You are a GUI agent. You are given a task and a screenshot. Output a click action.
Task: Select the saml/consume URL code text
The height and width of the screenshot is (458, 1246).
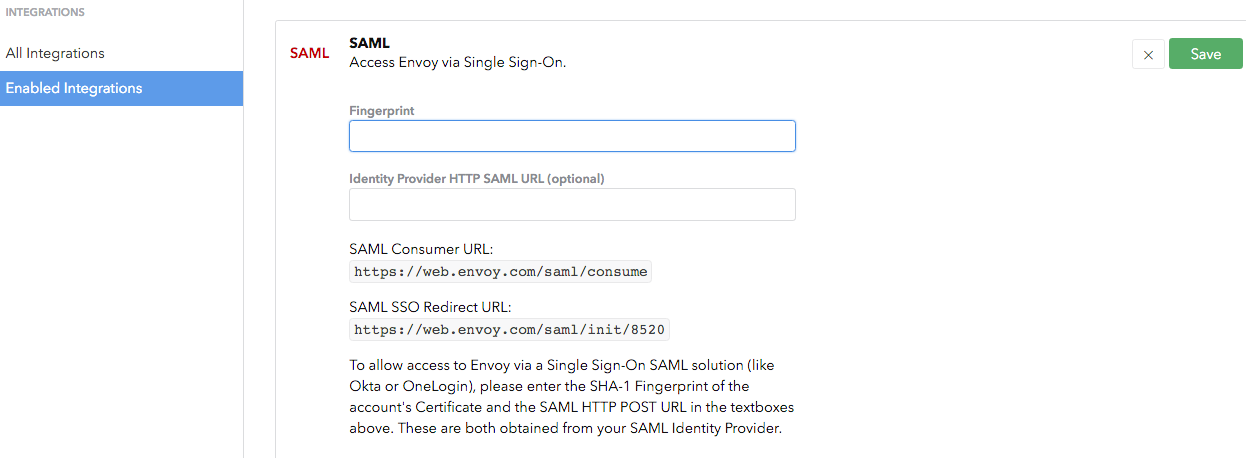(501, 272)
